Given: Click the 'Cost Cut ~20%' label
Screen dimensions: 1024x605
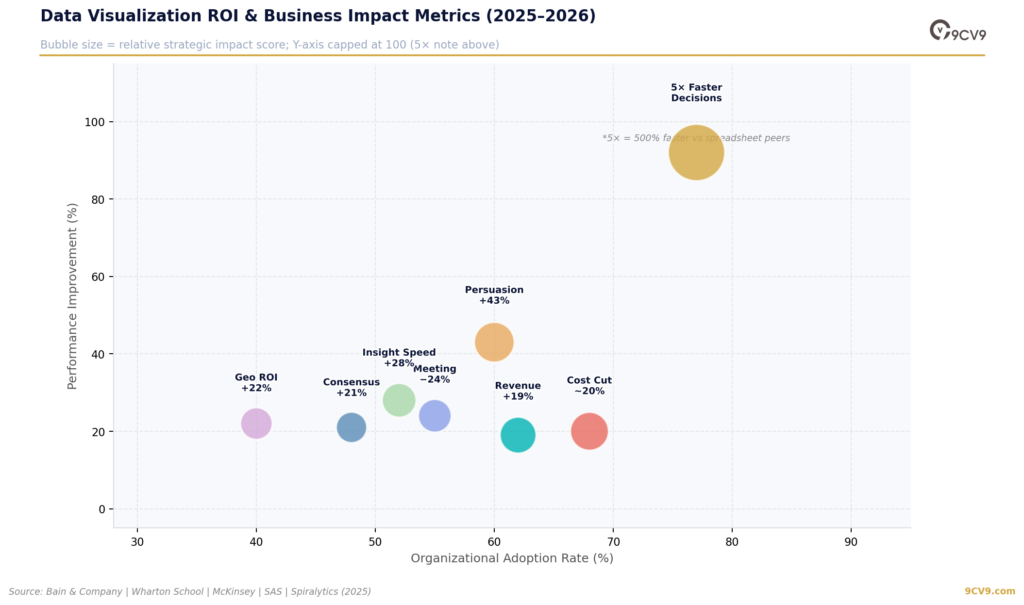Looking at the screenshot, I should [x=589, y=385].
